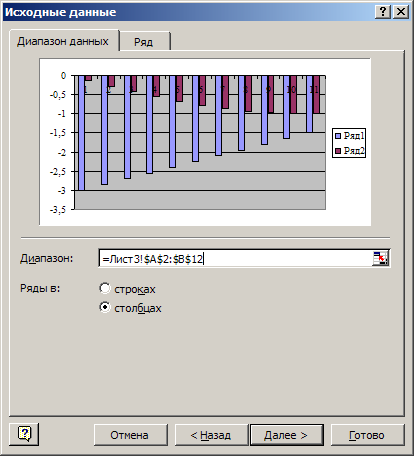
Task: Proceed with the Далее button
Action: (x=286, y=435)
